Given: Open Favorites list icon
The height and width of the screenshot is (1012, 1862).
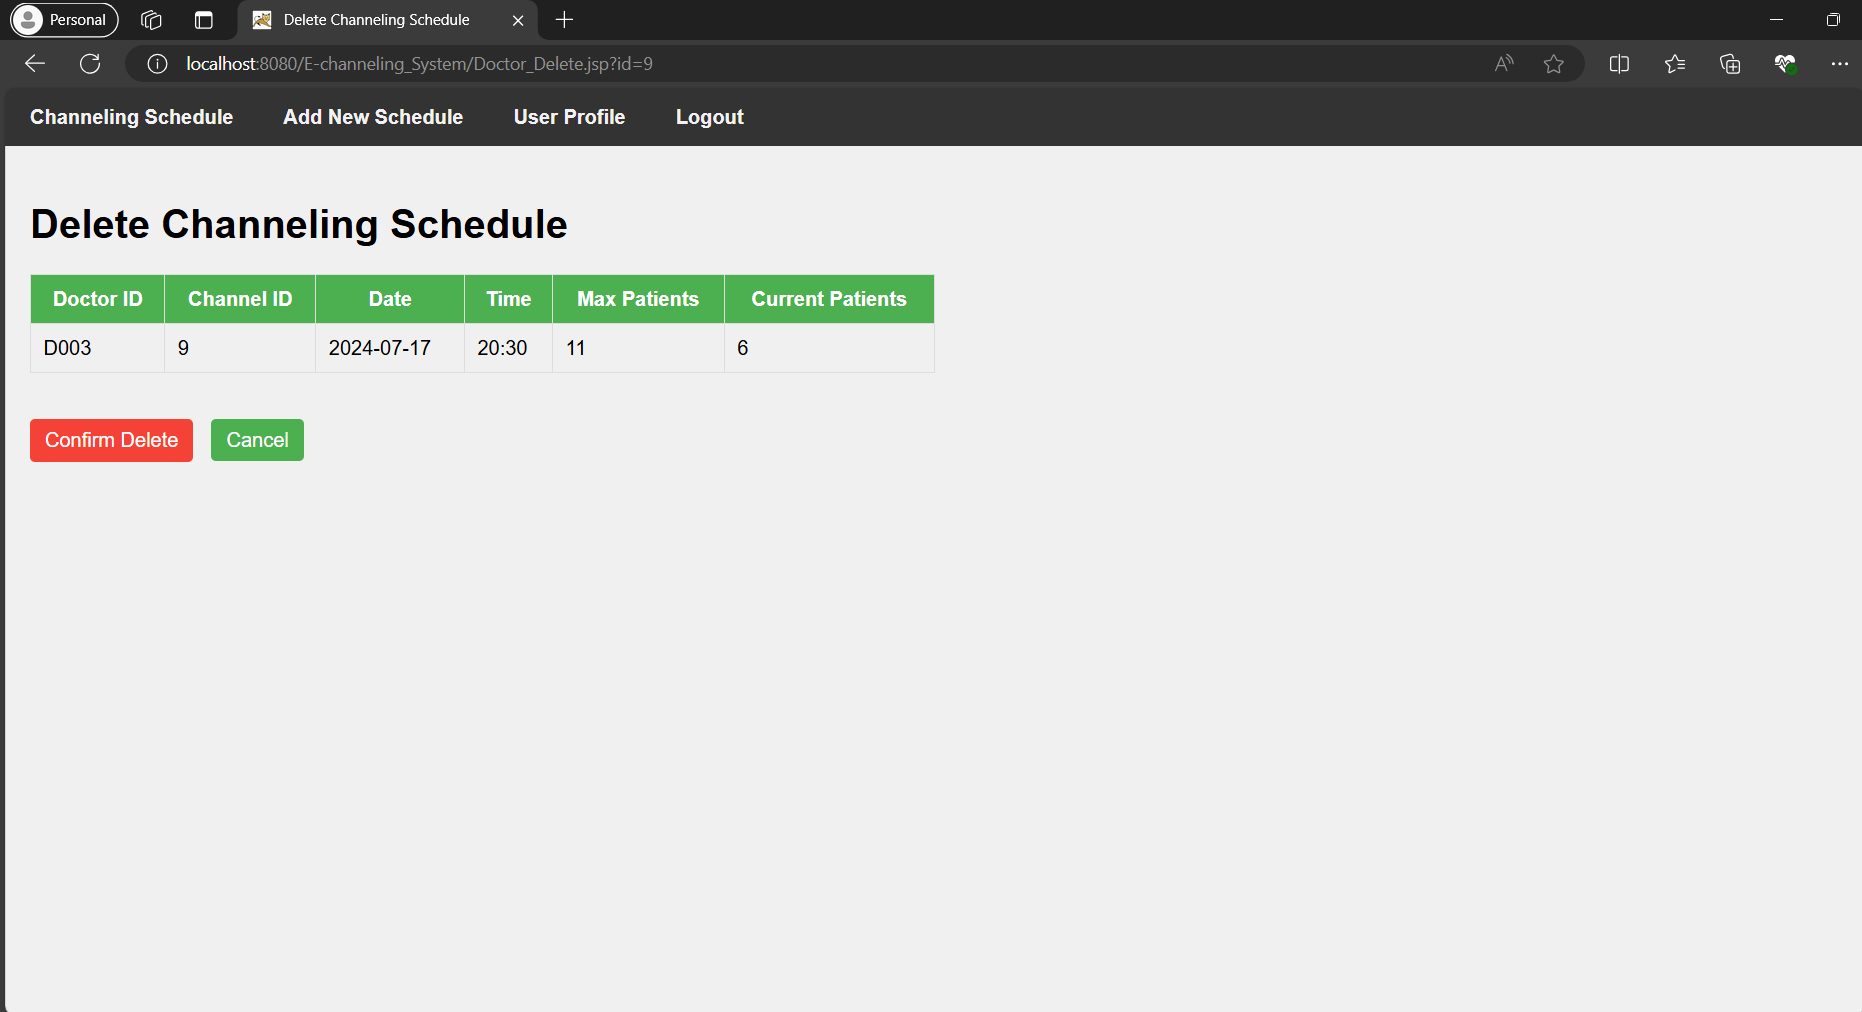Looking at the screenshot, I should point(1675,64).
